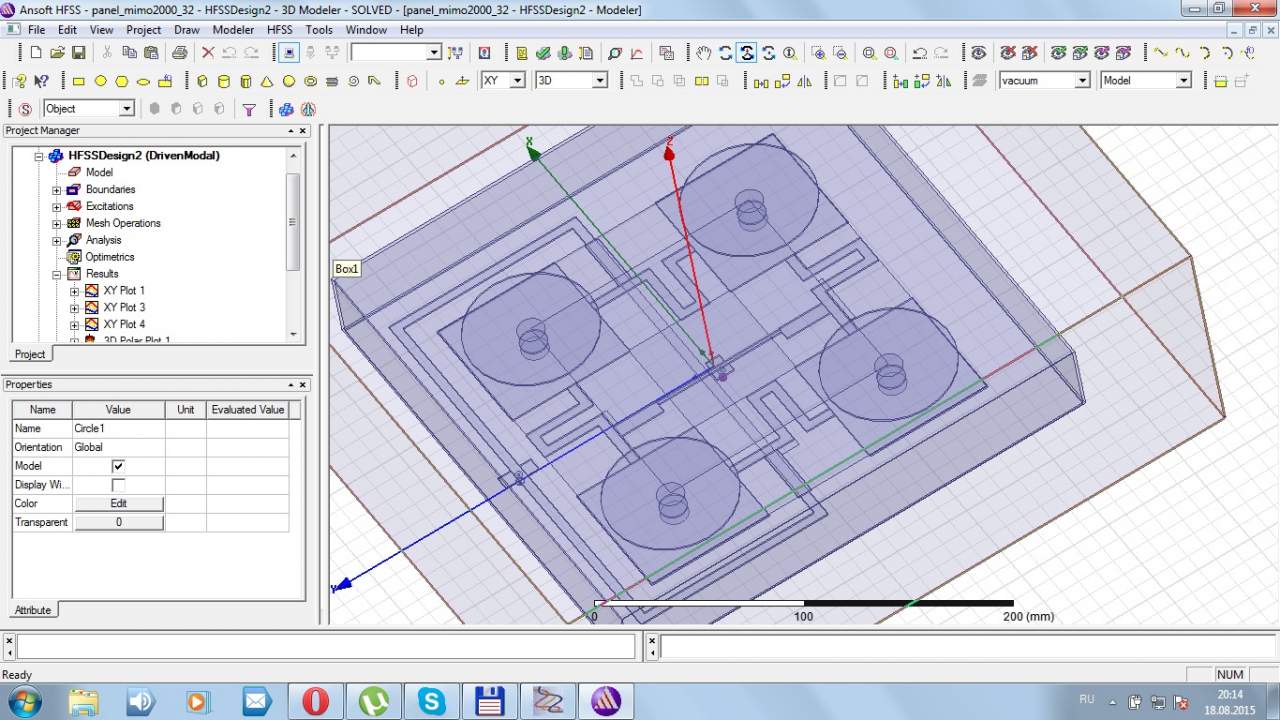Screen dimensions: 1280x720
Task: Expand the XY Plot 1 tree node
Action: pyautogui.click(x=74, y=291)
